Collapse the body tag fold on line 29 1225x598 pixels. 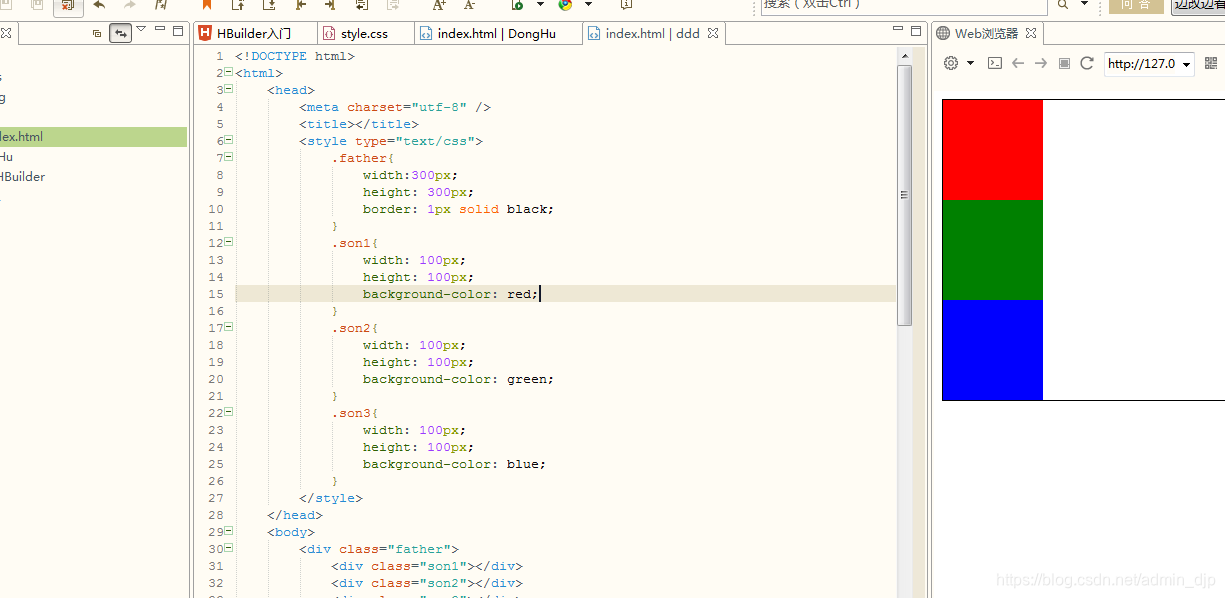[229, 530]
